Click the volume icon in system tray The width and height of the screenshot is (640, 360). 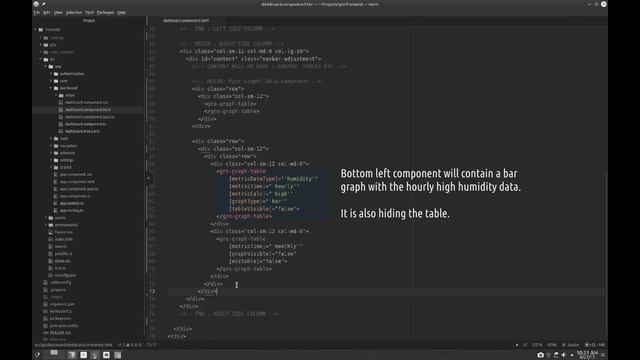click(564, 355)
